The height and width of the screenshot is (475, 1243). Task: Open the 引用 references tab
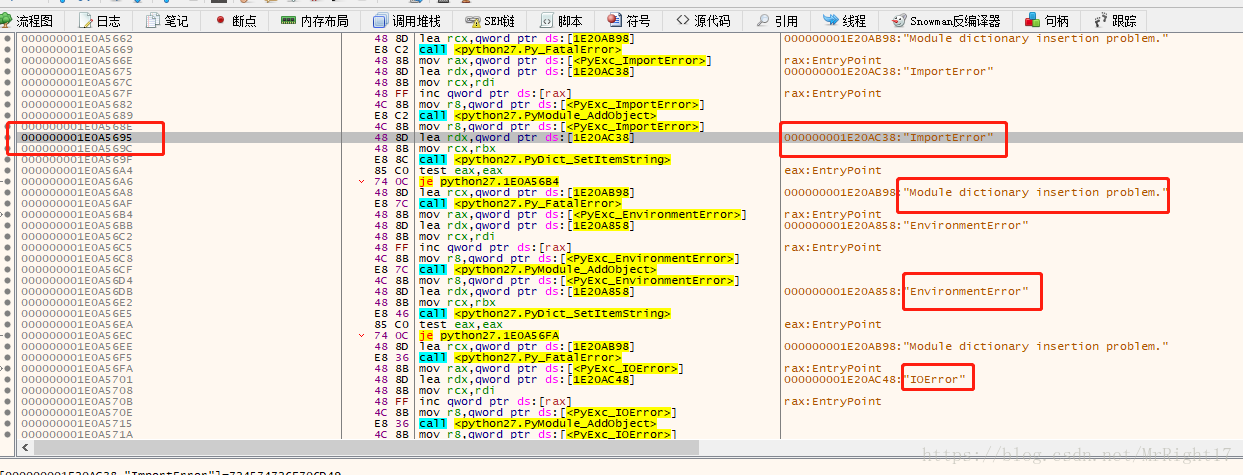pyautogui.click(x=777, y=20)
